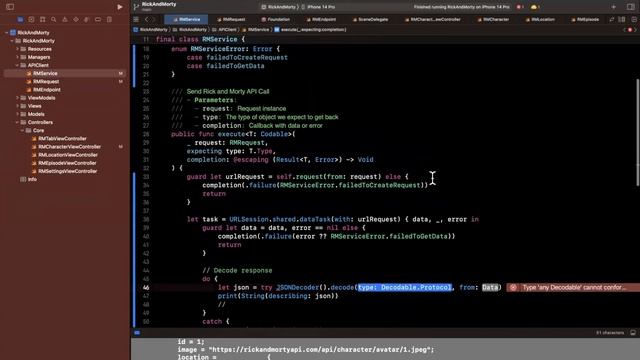Open the Source Control navigator icon
The width and height of the screenshot is (640, 360).
tap(31, 20)
